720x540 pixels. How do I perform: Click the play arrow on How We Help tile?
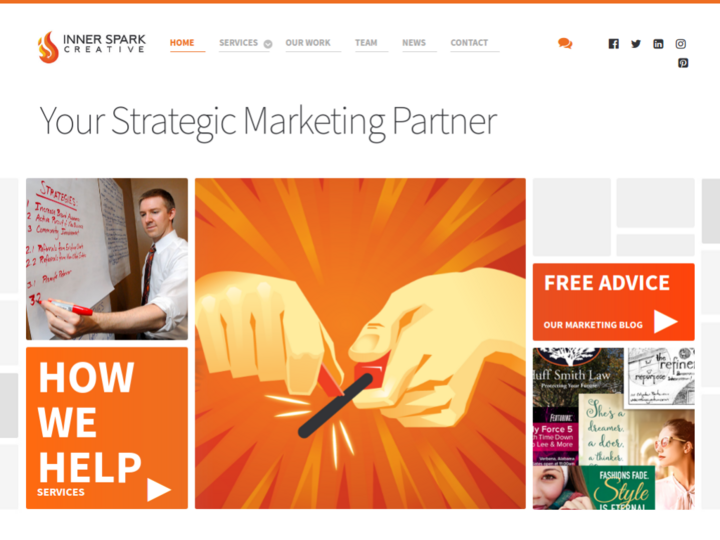[x=159, y=489]
